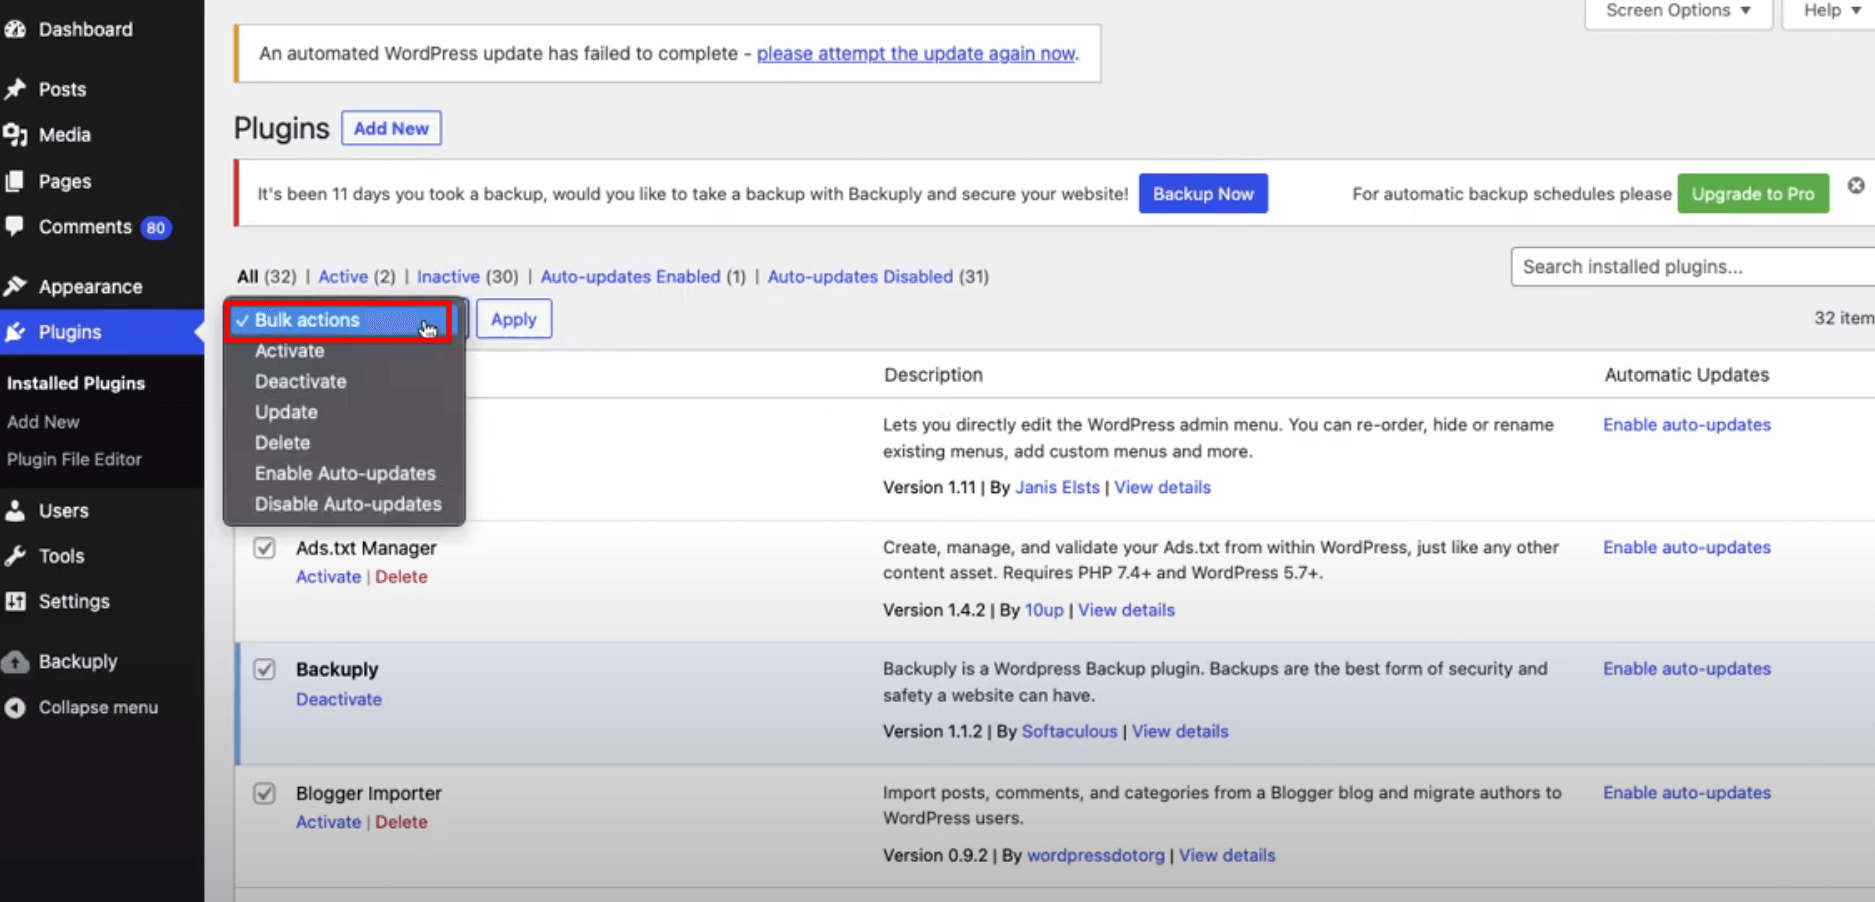Click the Appearance paintbrush icon

15,286
